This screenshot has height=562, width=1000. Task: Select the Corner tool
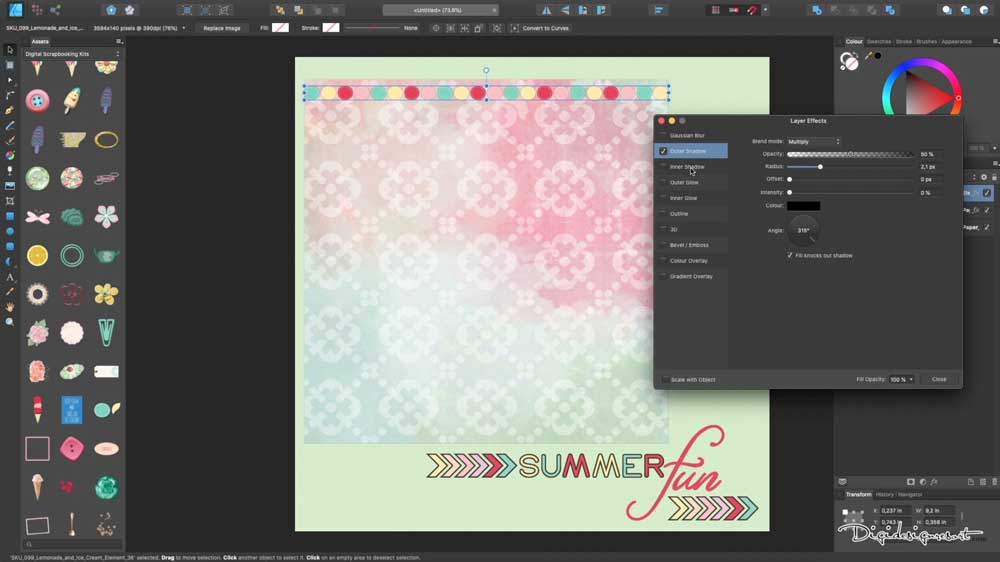[10, 95]
